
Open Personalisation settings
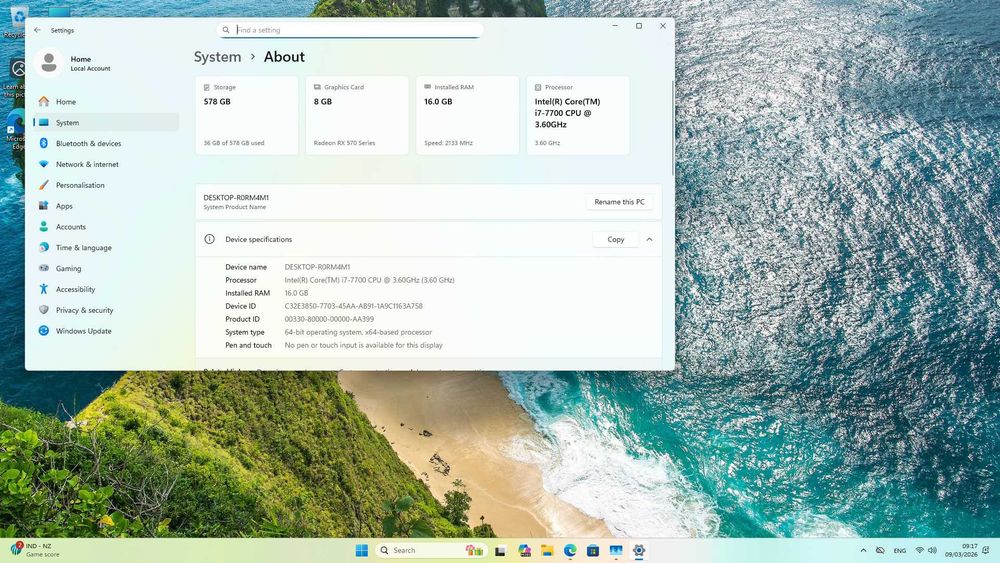coord(106,185)
